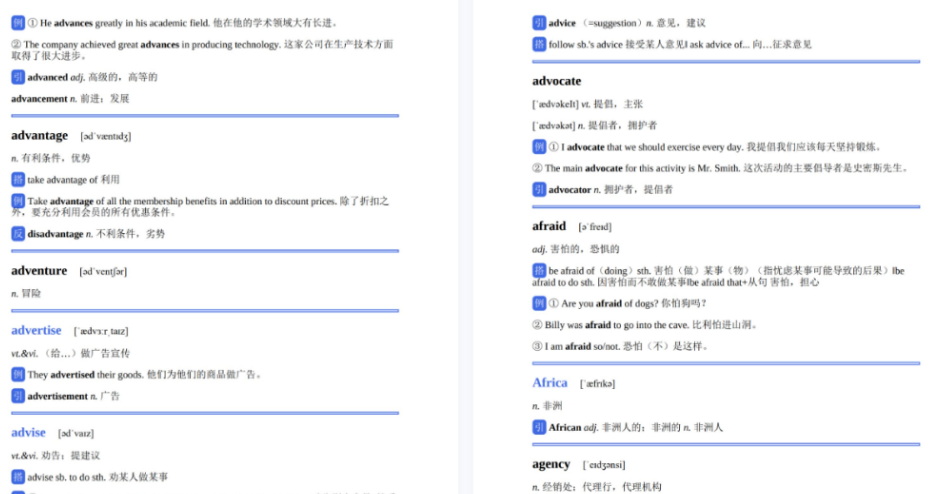Open the blue "advise" headword link
The image size is (935, 494).
(x=28, y=432)
